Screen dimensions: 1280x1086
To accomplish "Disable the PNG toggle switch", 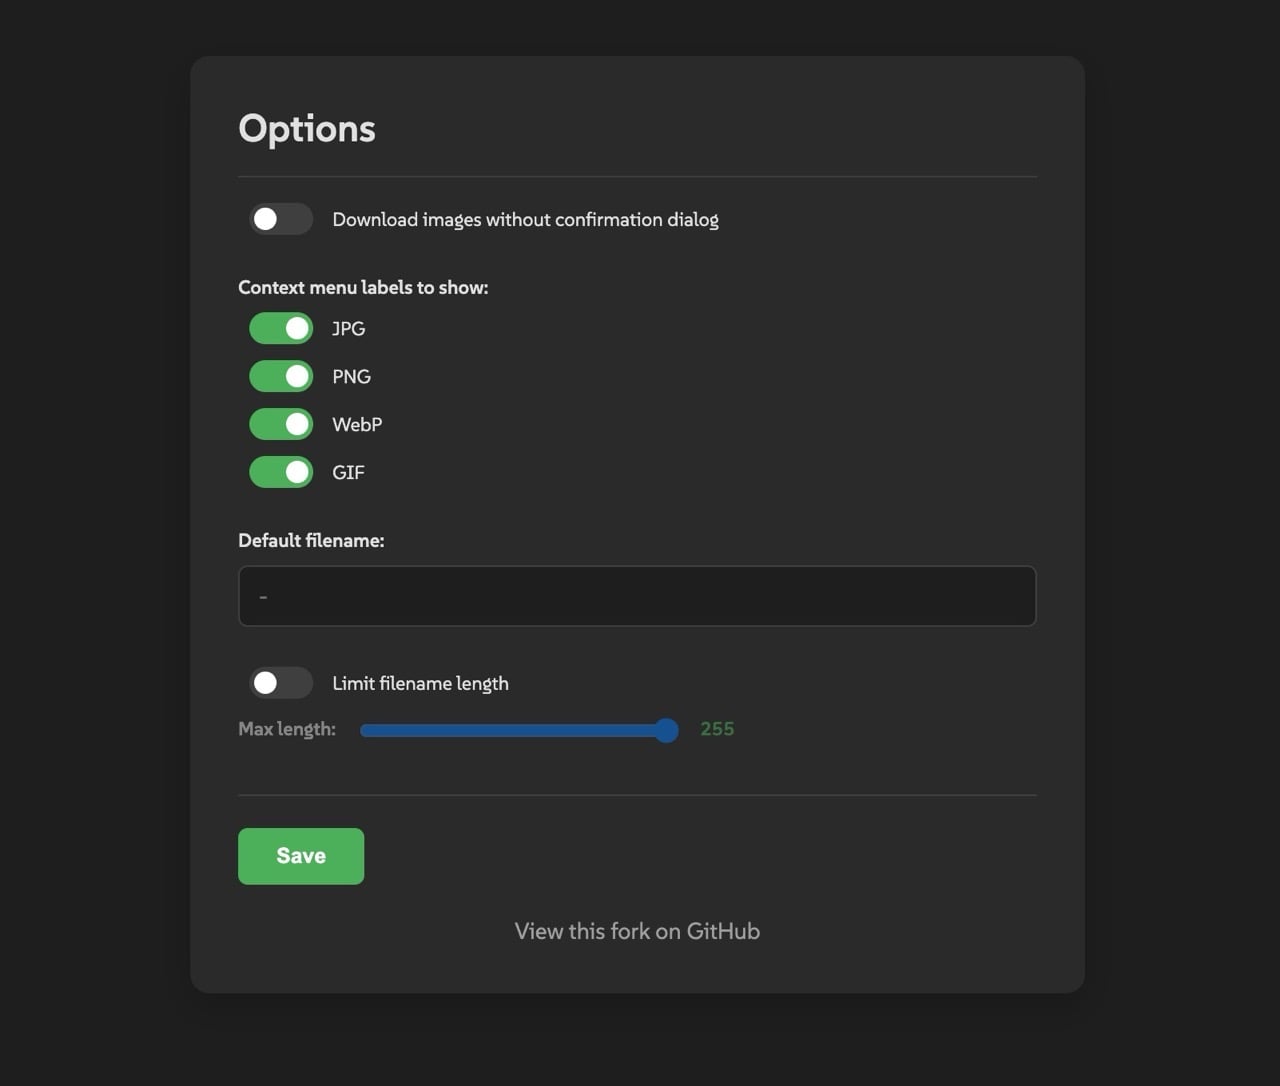I will click(x=281, y=376).
